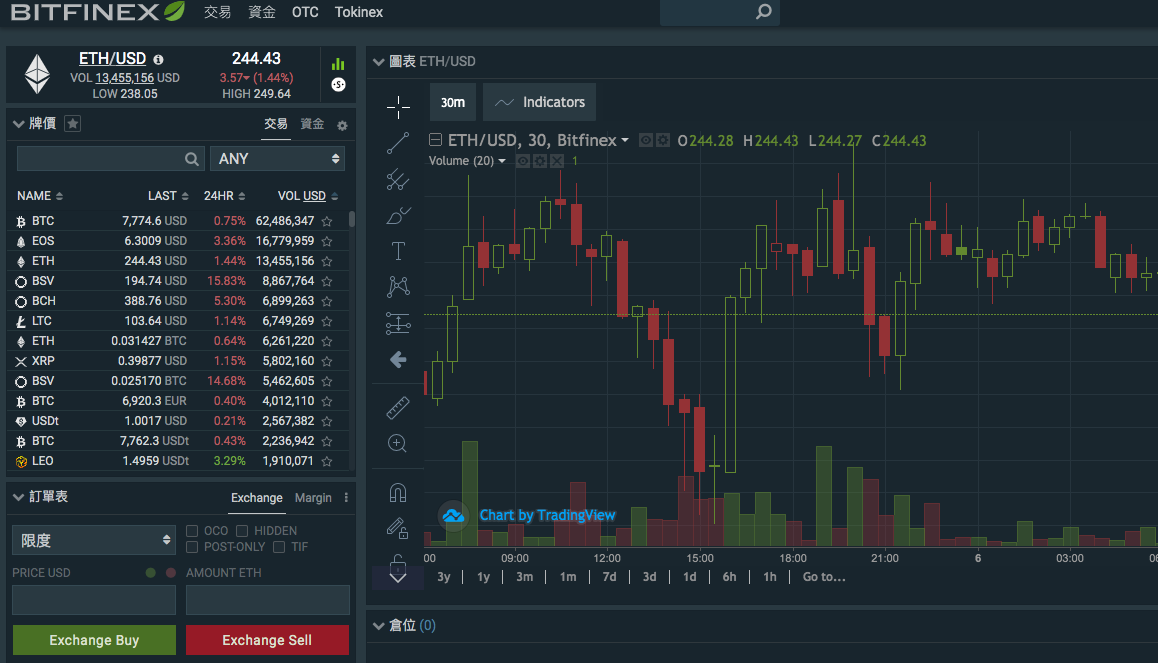The width and height of the screenshot is (1158, 663).
Task: Expand the bottom chevron of drawing toolbar
Action: [x=397, y=577]
